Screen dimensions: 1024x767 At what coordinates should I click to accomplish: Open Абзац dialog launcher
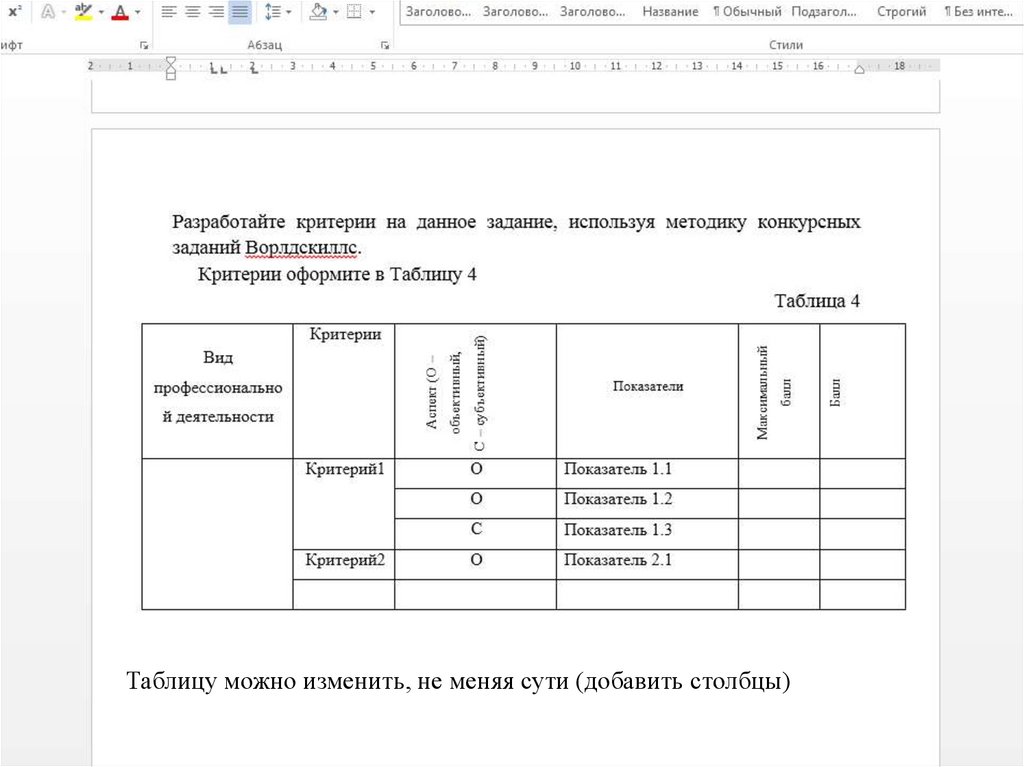click(x=385, y=45)
